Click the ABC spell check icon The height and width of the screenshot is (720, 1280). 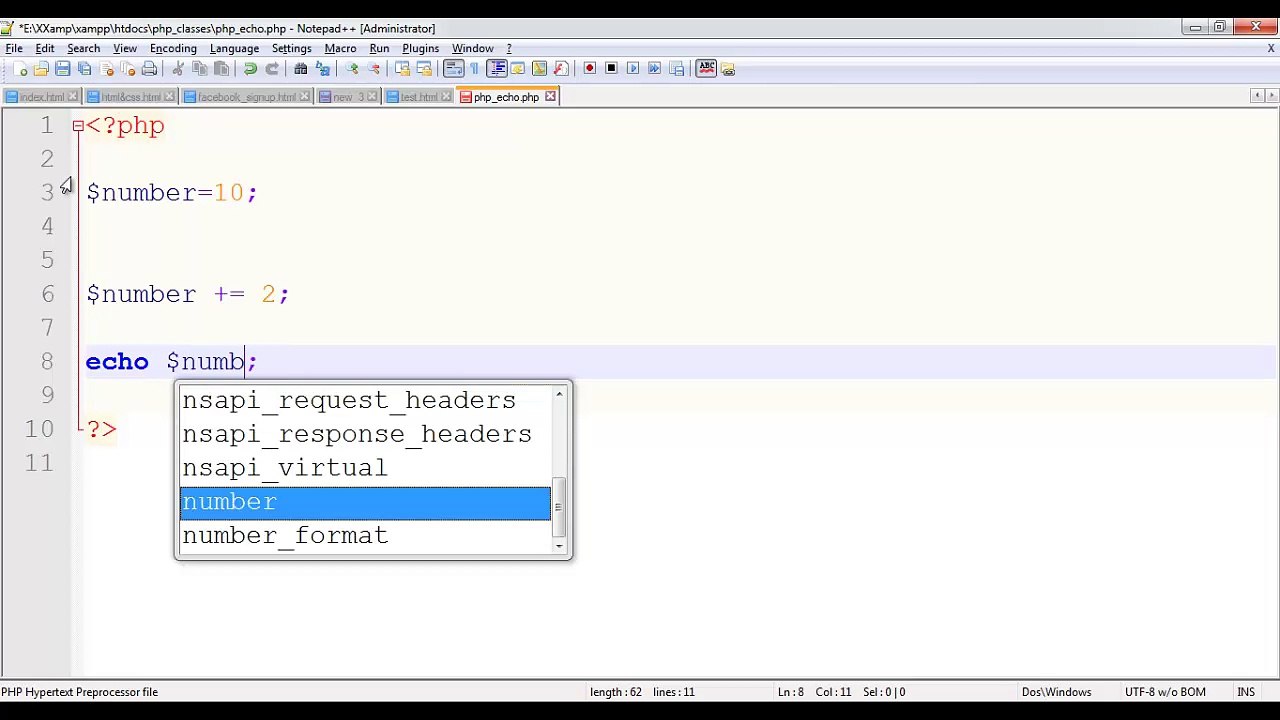707,69
